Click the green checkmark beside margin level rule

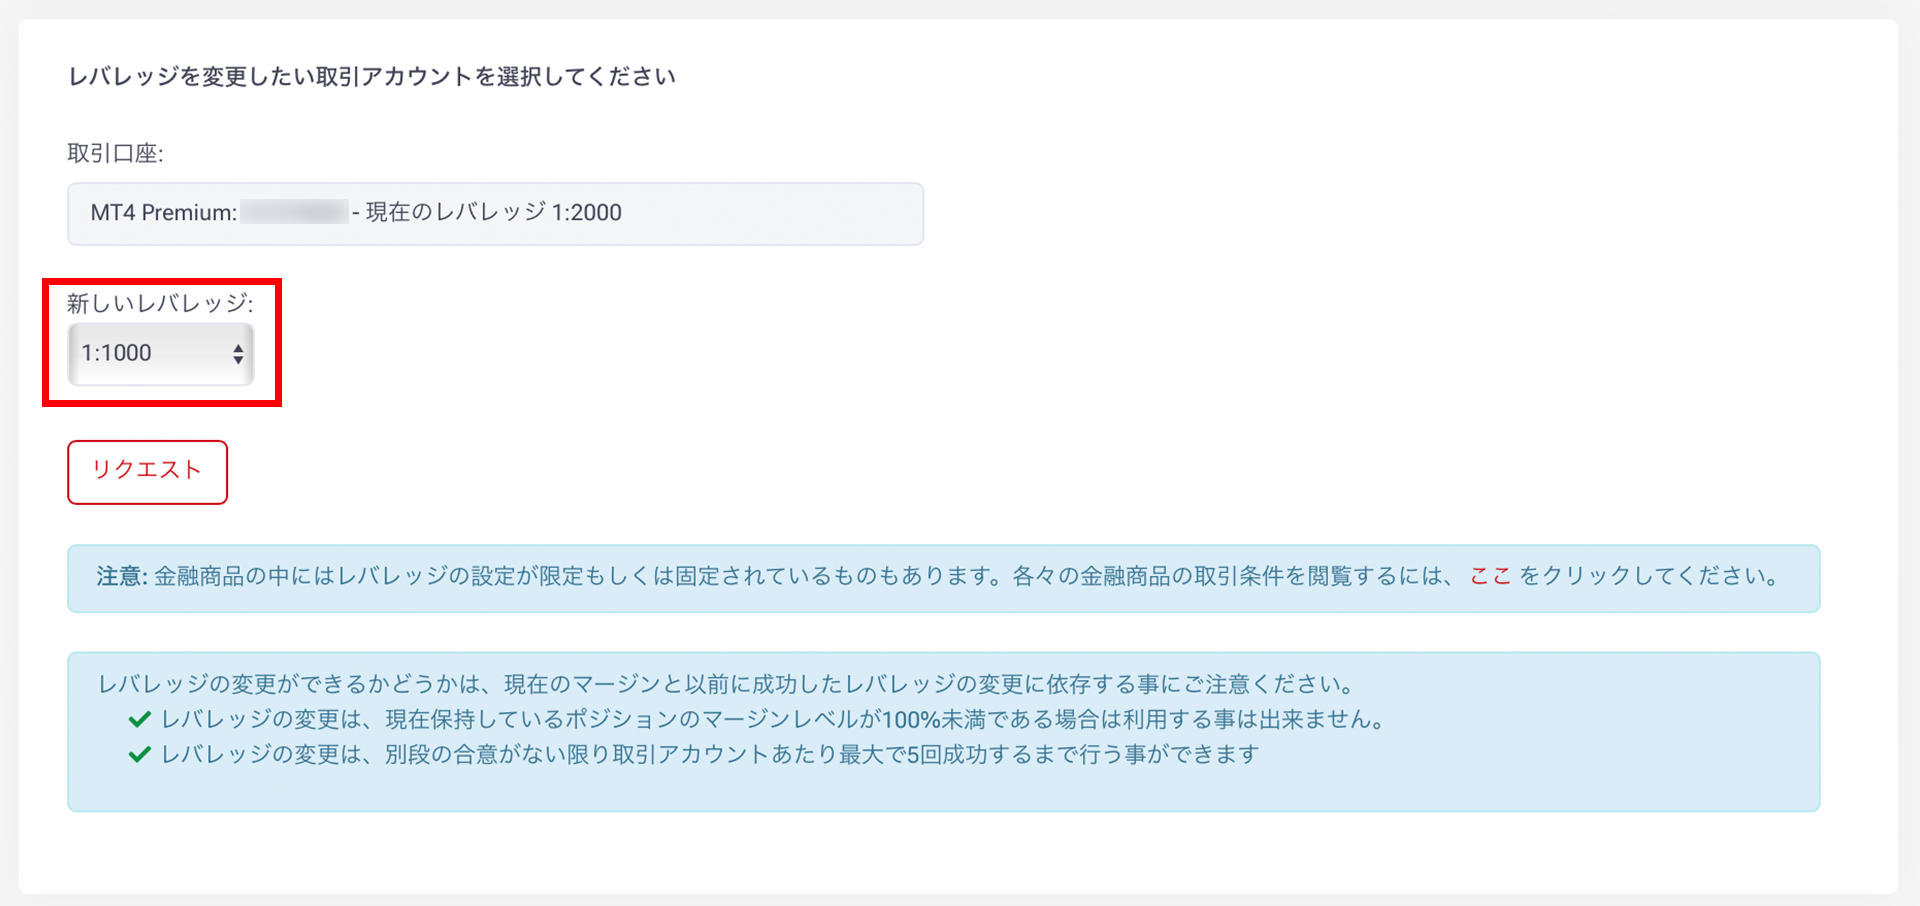pos(140,719)
